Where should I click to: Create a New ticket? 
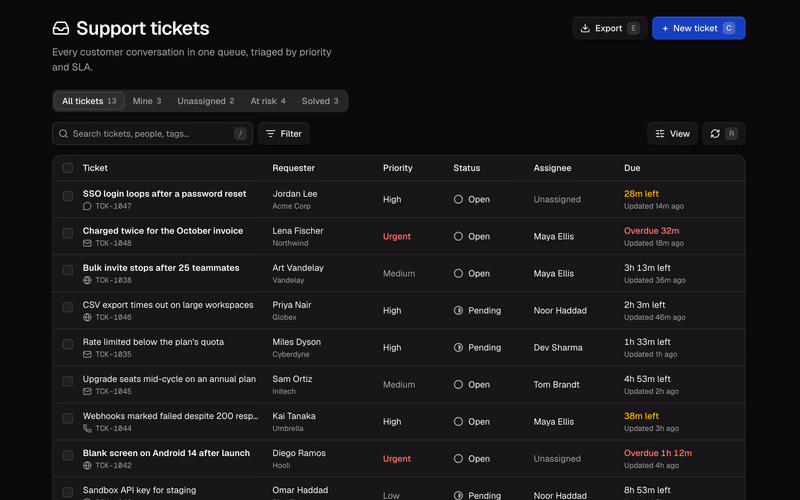(698, 28)
